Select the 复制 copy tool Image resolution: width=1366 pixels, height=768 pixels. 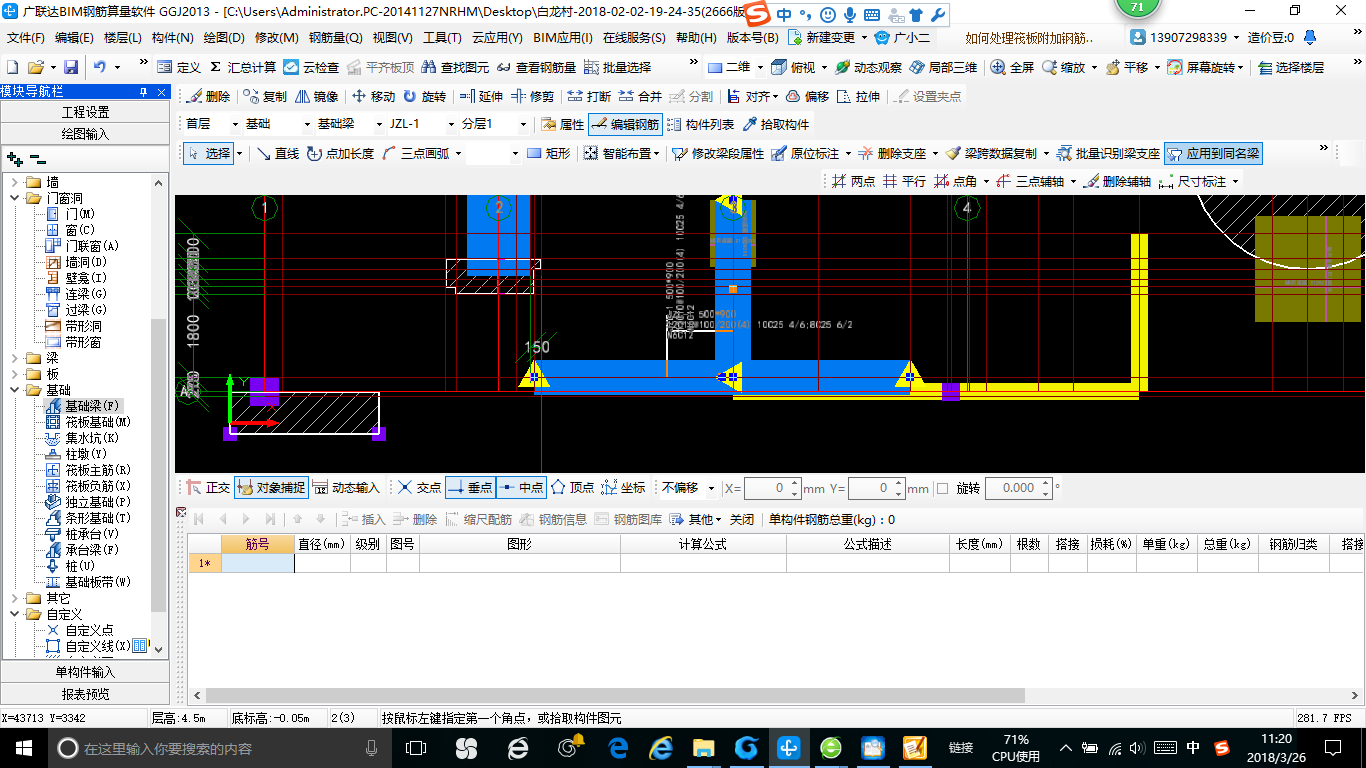pyautogui.click(x=265, y=97)
